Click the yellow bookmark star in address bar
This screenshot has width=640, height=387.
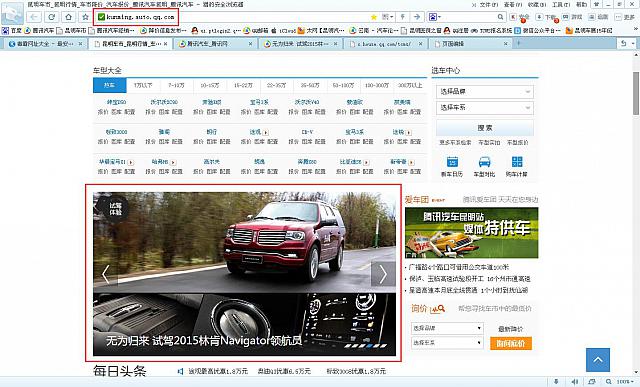373,17
